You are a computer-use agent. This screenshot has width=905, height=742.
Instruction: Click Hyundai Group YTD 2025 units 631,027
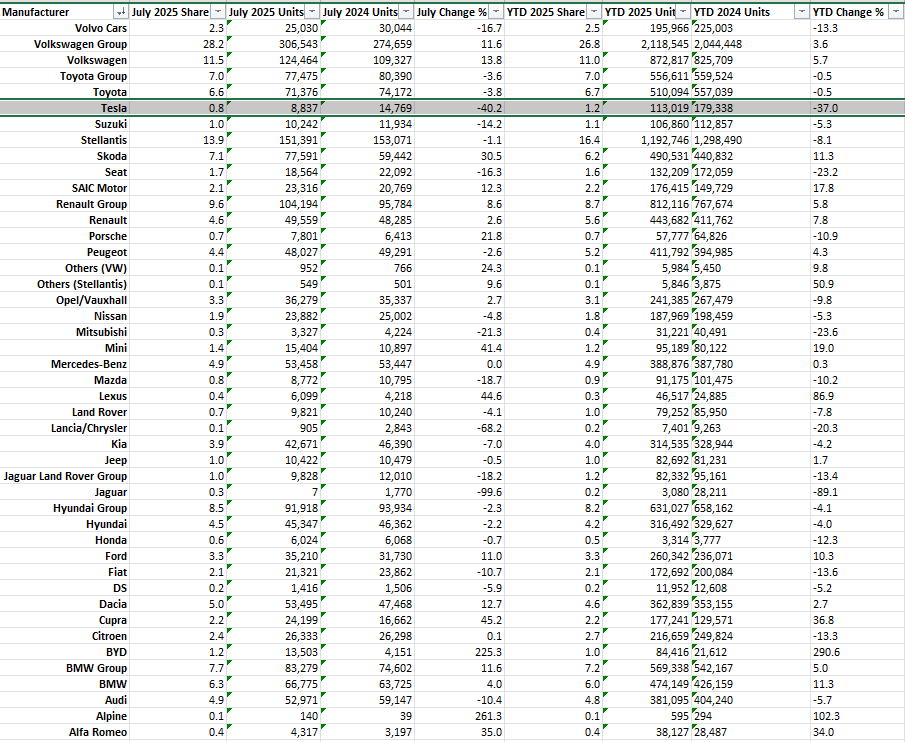tap(647, 508)
